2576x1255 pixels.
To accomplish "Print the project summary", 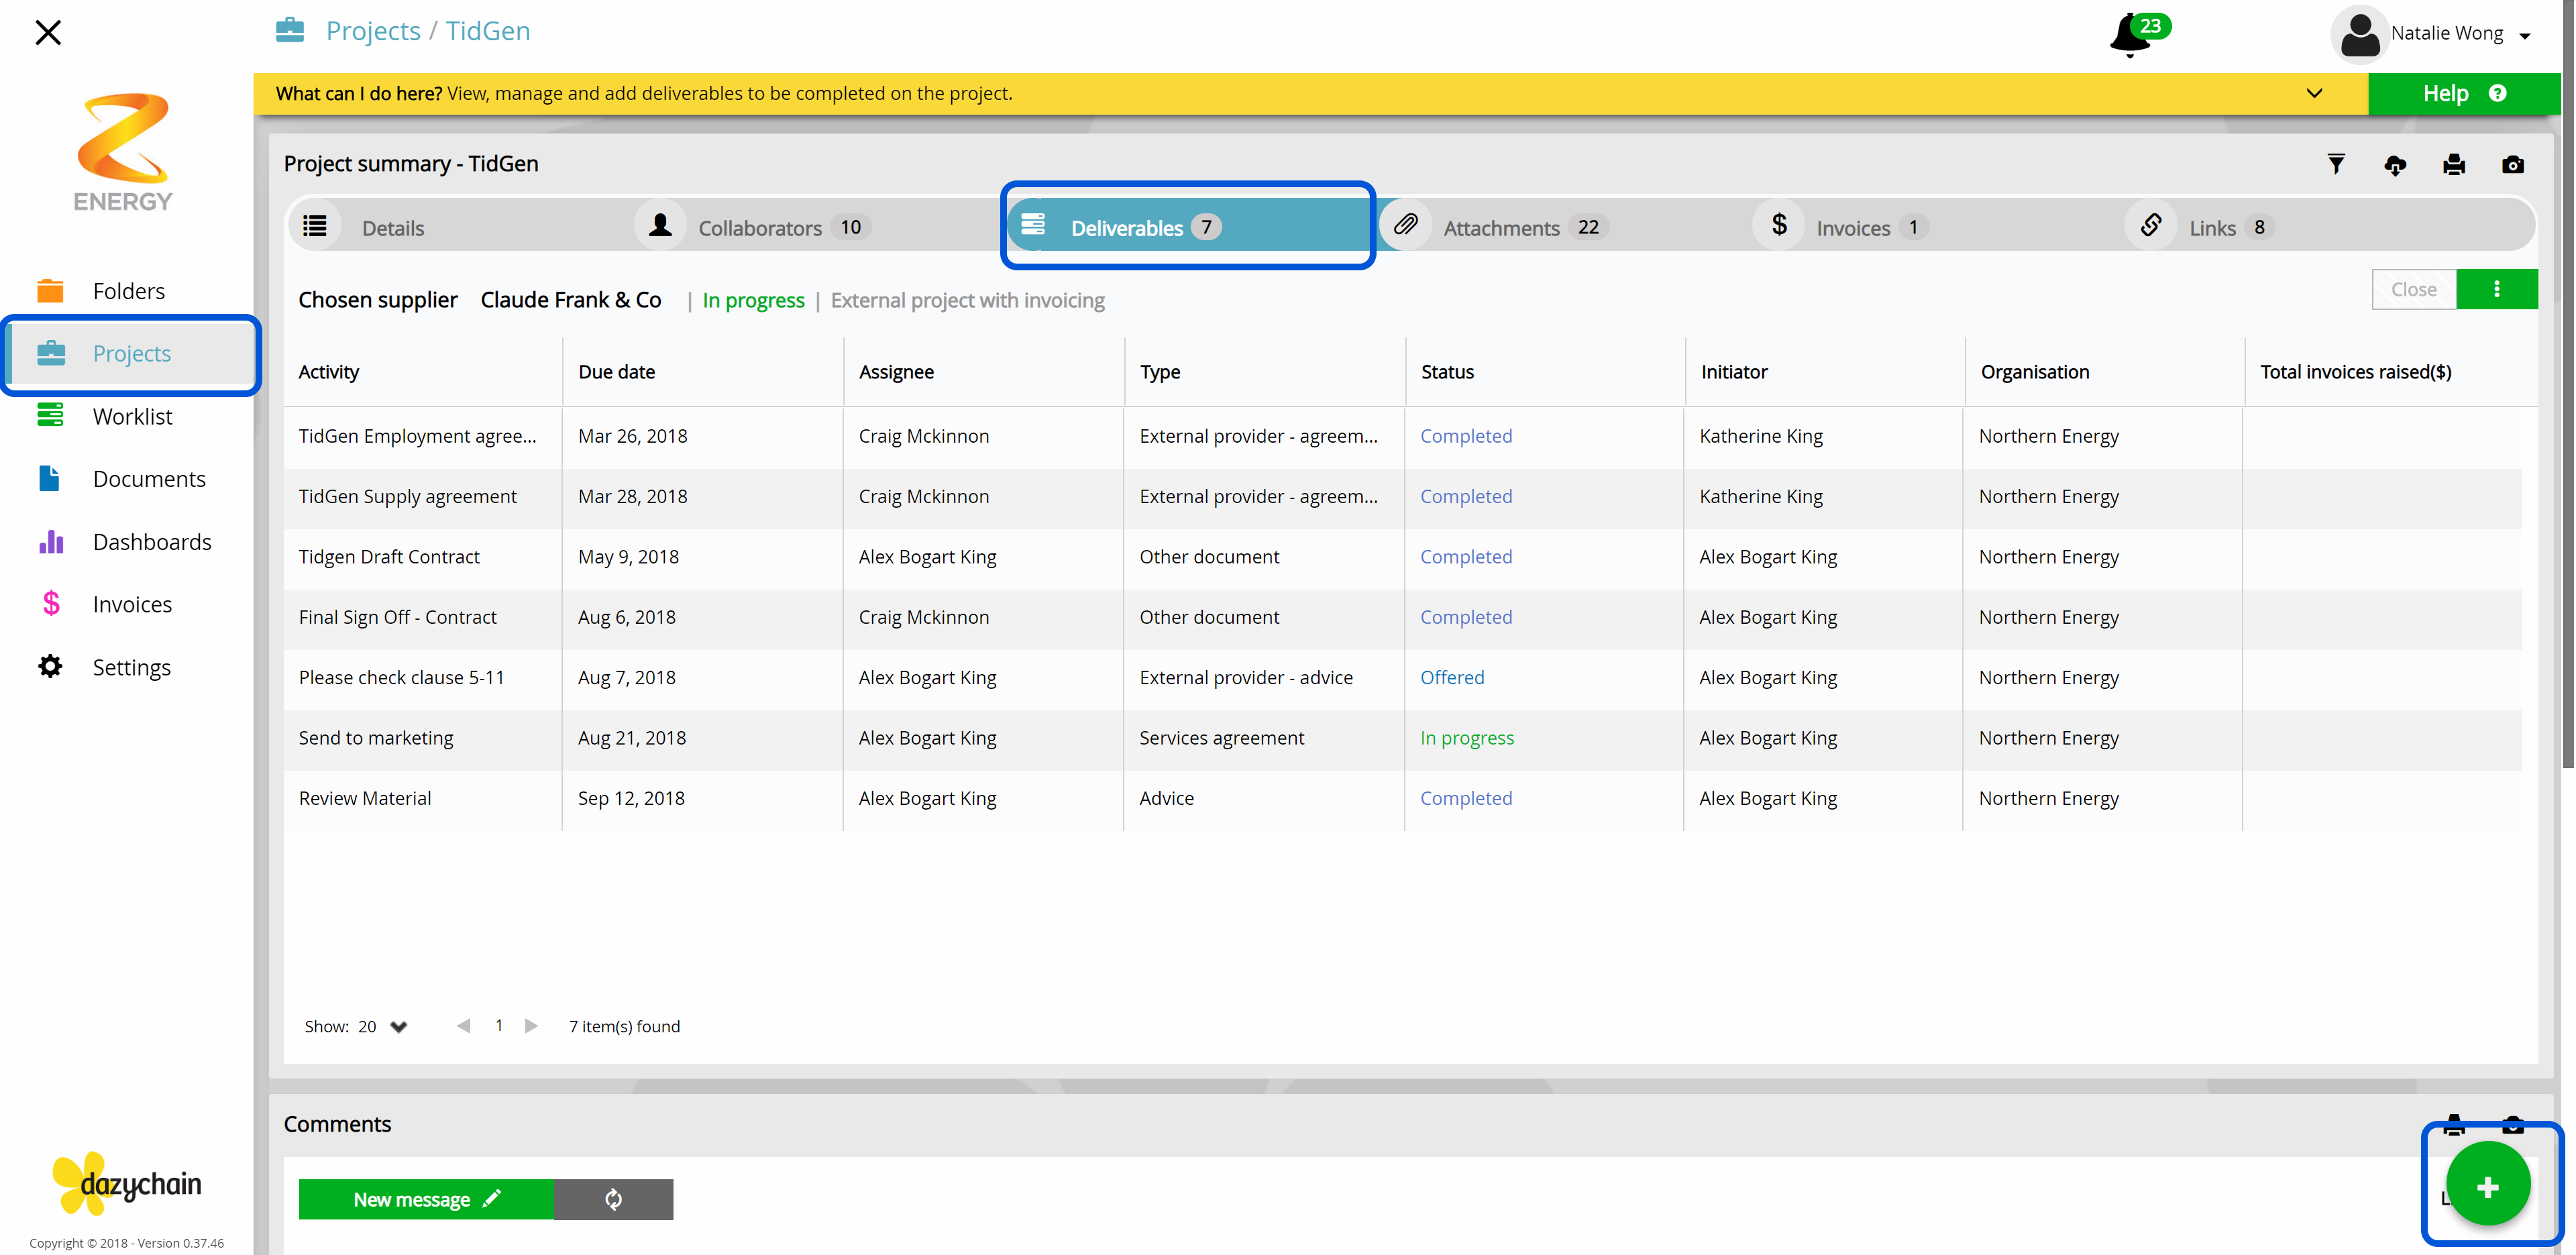I will (x=2454, y=165).
